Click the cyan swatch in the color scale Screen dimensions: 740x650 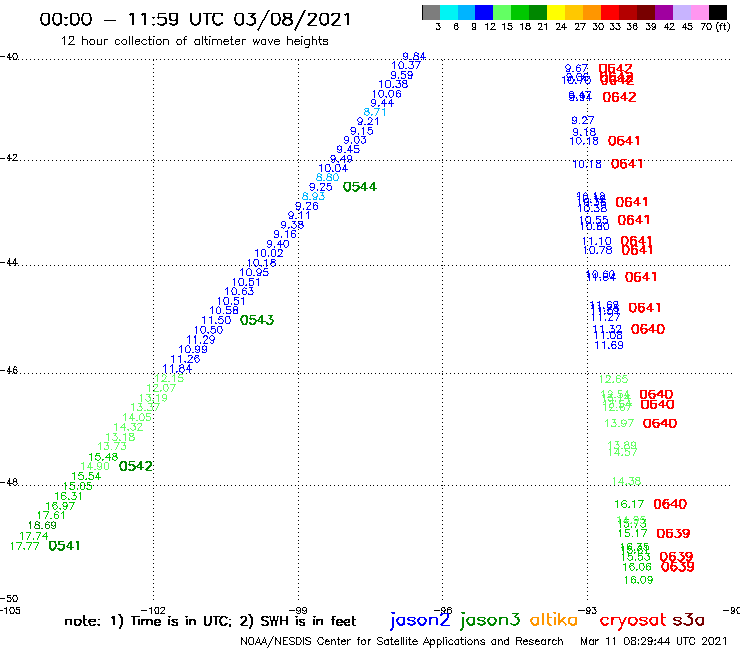[449, 12]
